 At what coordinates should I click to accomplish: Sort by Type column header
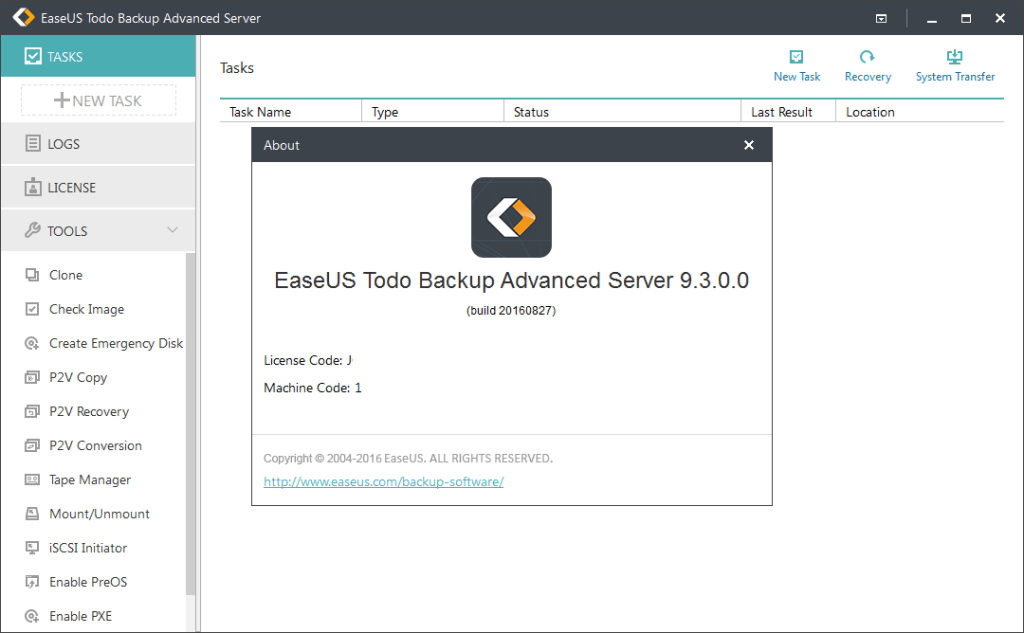pos(432,112)
